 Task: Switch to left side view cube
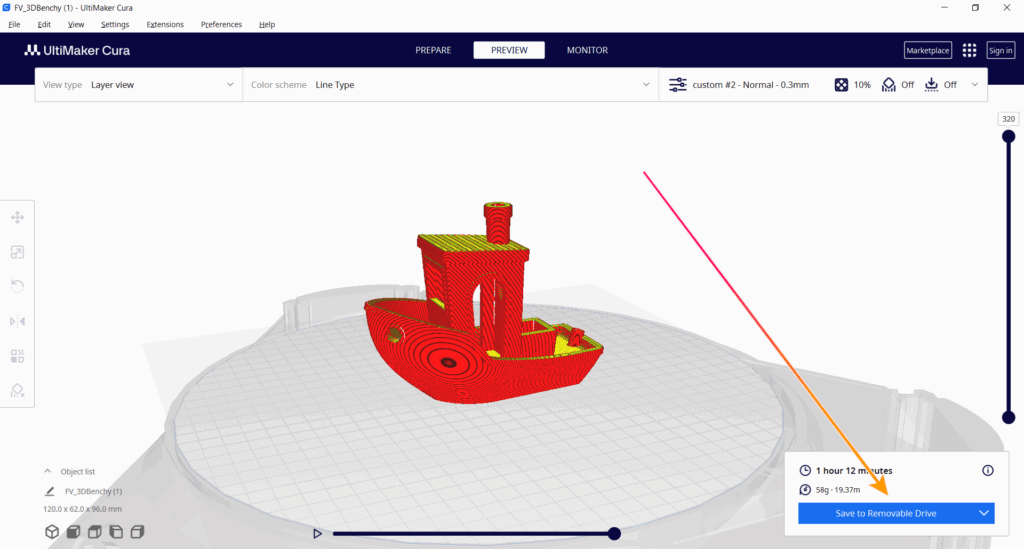click(116, 531)
